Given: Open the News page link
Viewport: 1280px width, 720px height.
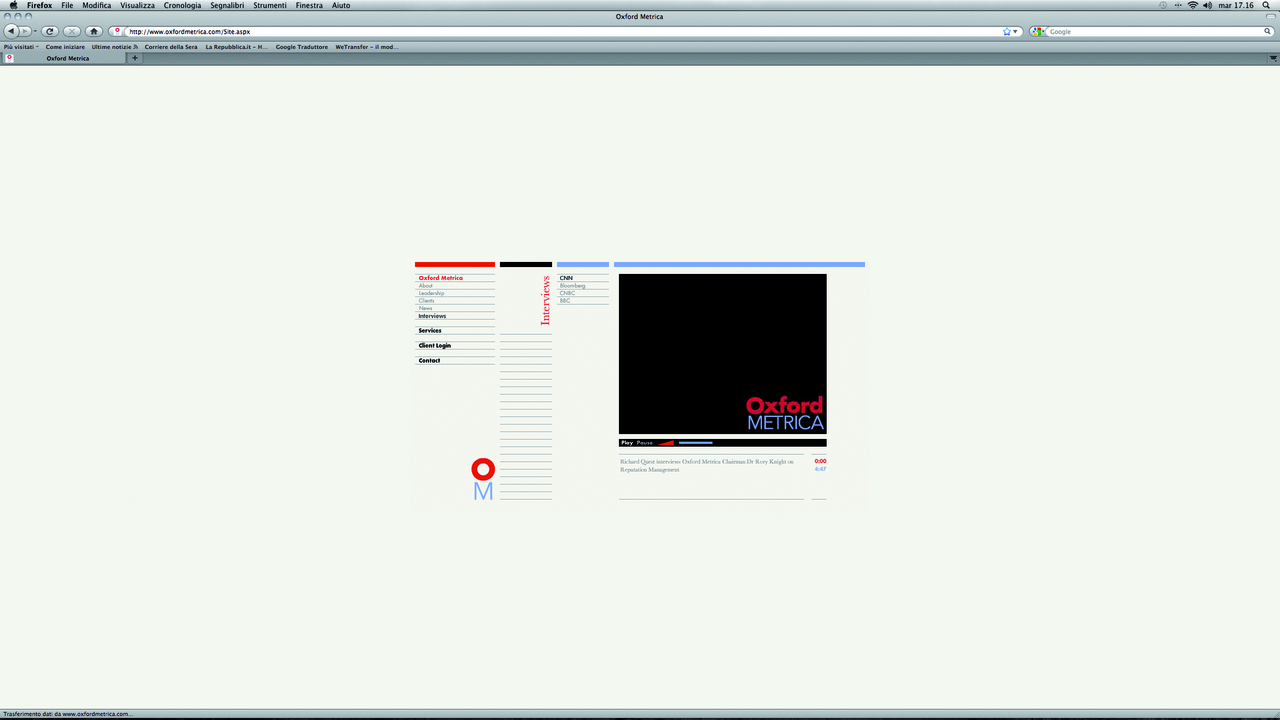Looking at the screenshot, I should (x=425, y=308).
